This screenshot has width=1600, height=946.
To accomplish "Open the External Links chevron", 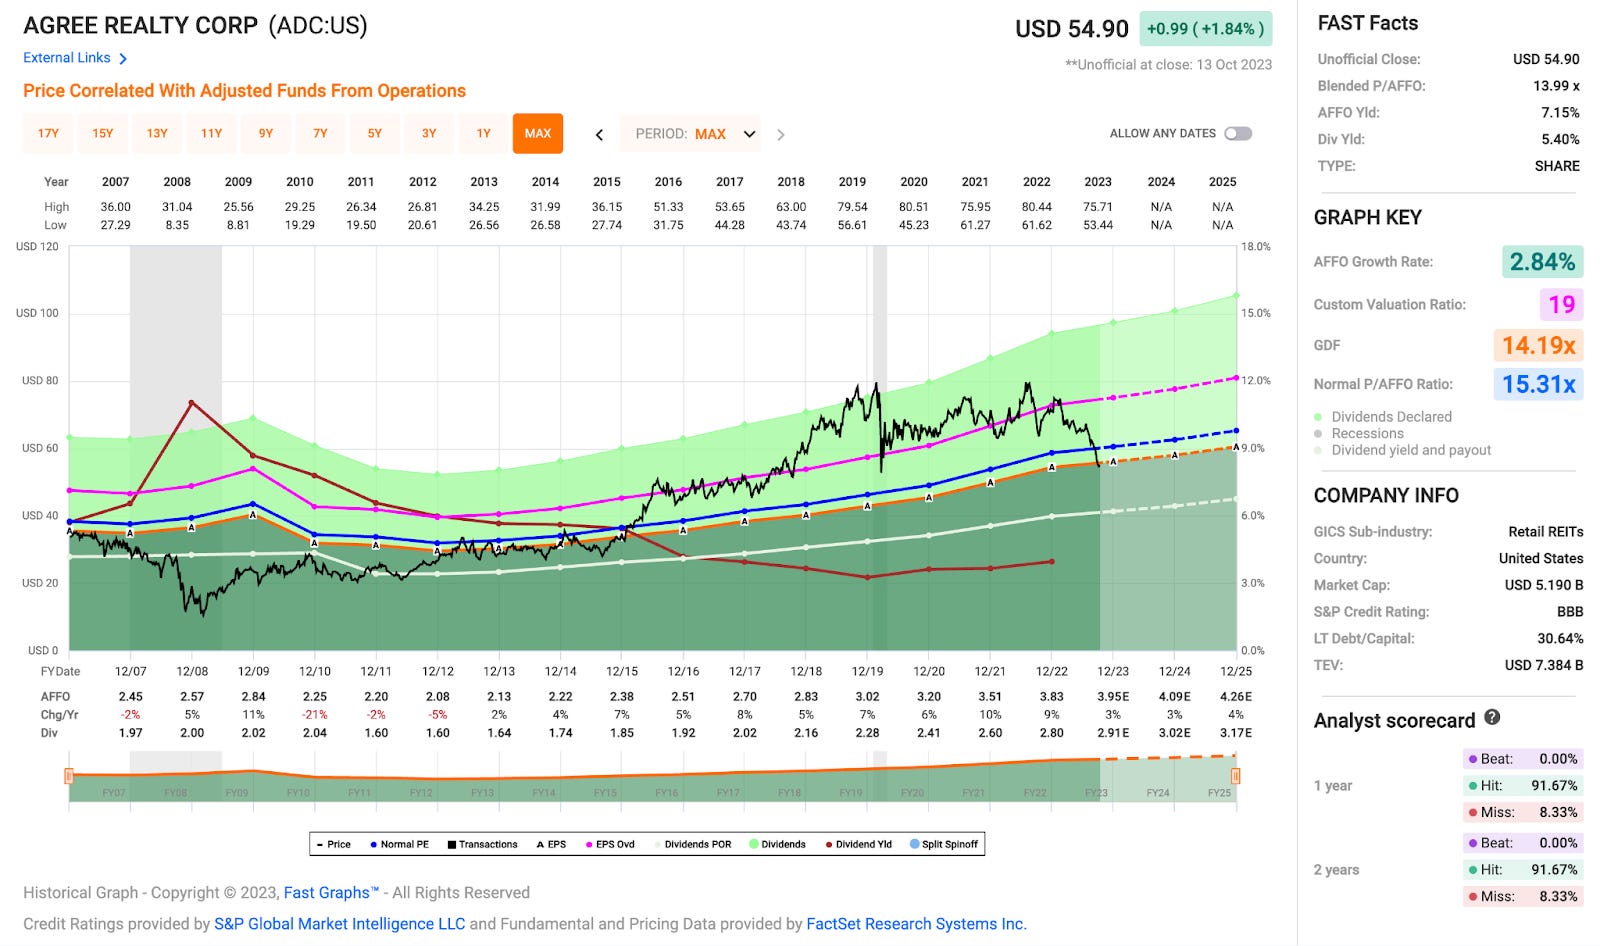I will 123,59.
